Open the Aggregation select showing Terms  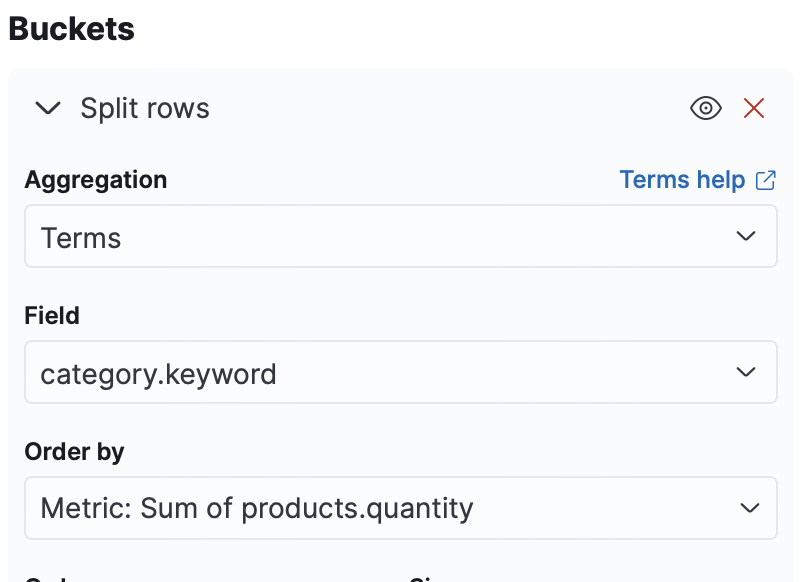click(400, 237)
